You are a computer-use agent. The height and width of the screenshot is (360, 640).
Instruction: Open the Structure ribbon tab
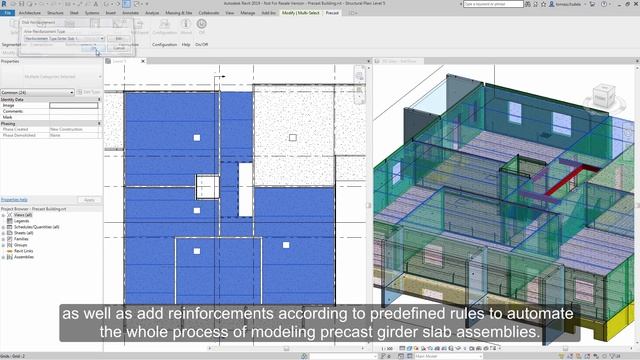pos(55,13)
